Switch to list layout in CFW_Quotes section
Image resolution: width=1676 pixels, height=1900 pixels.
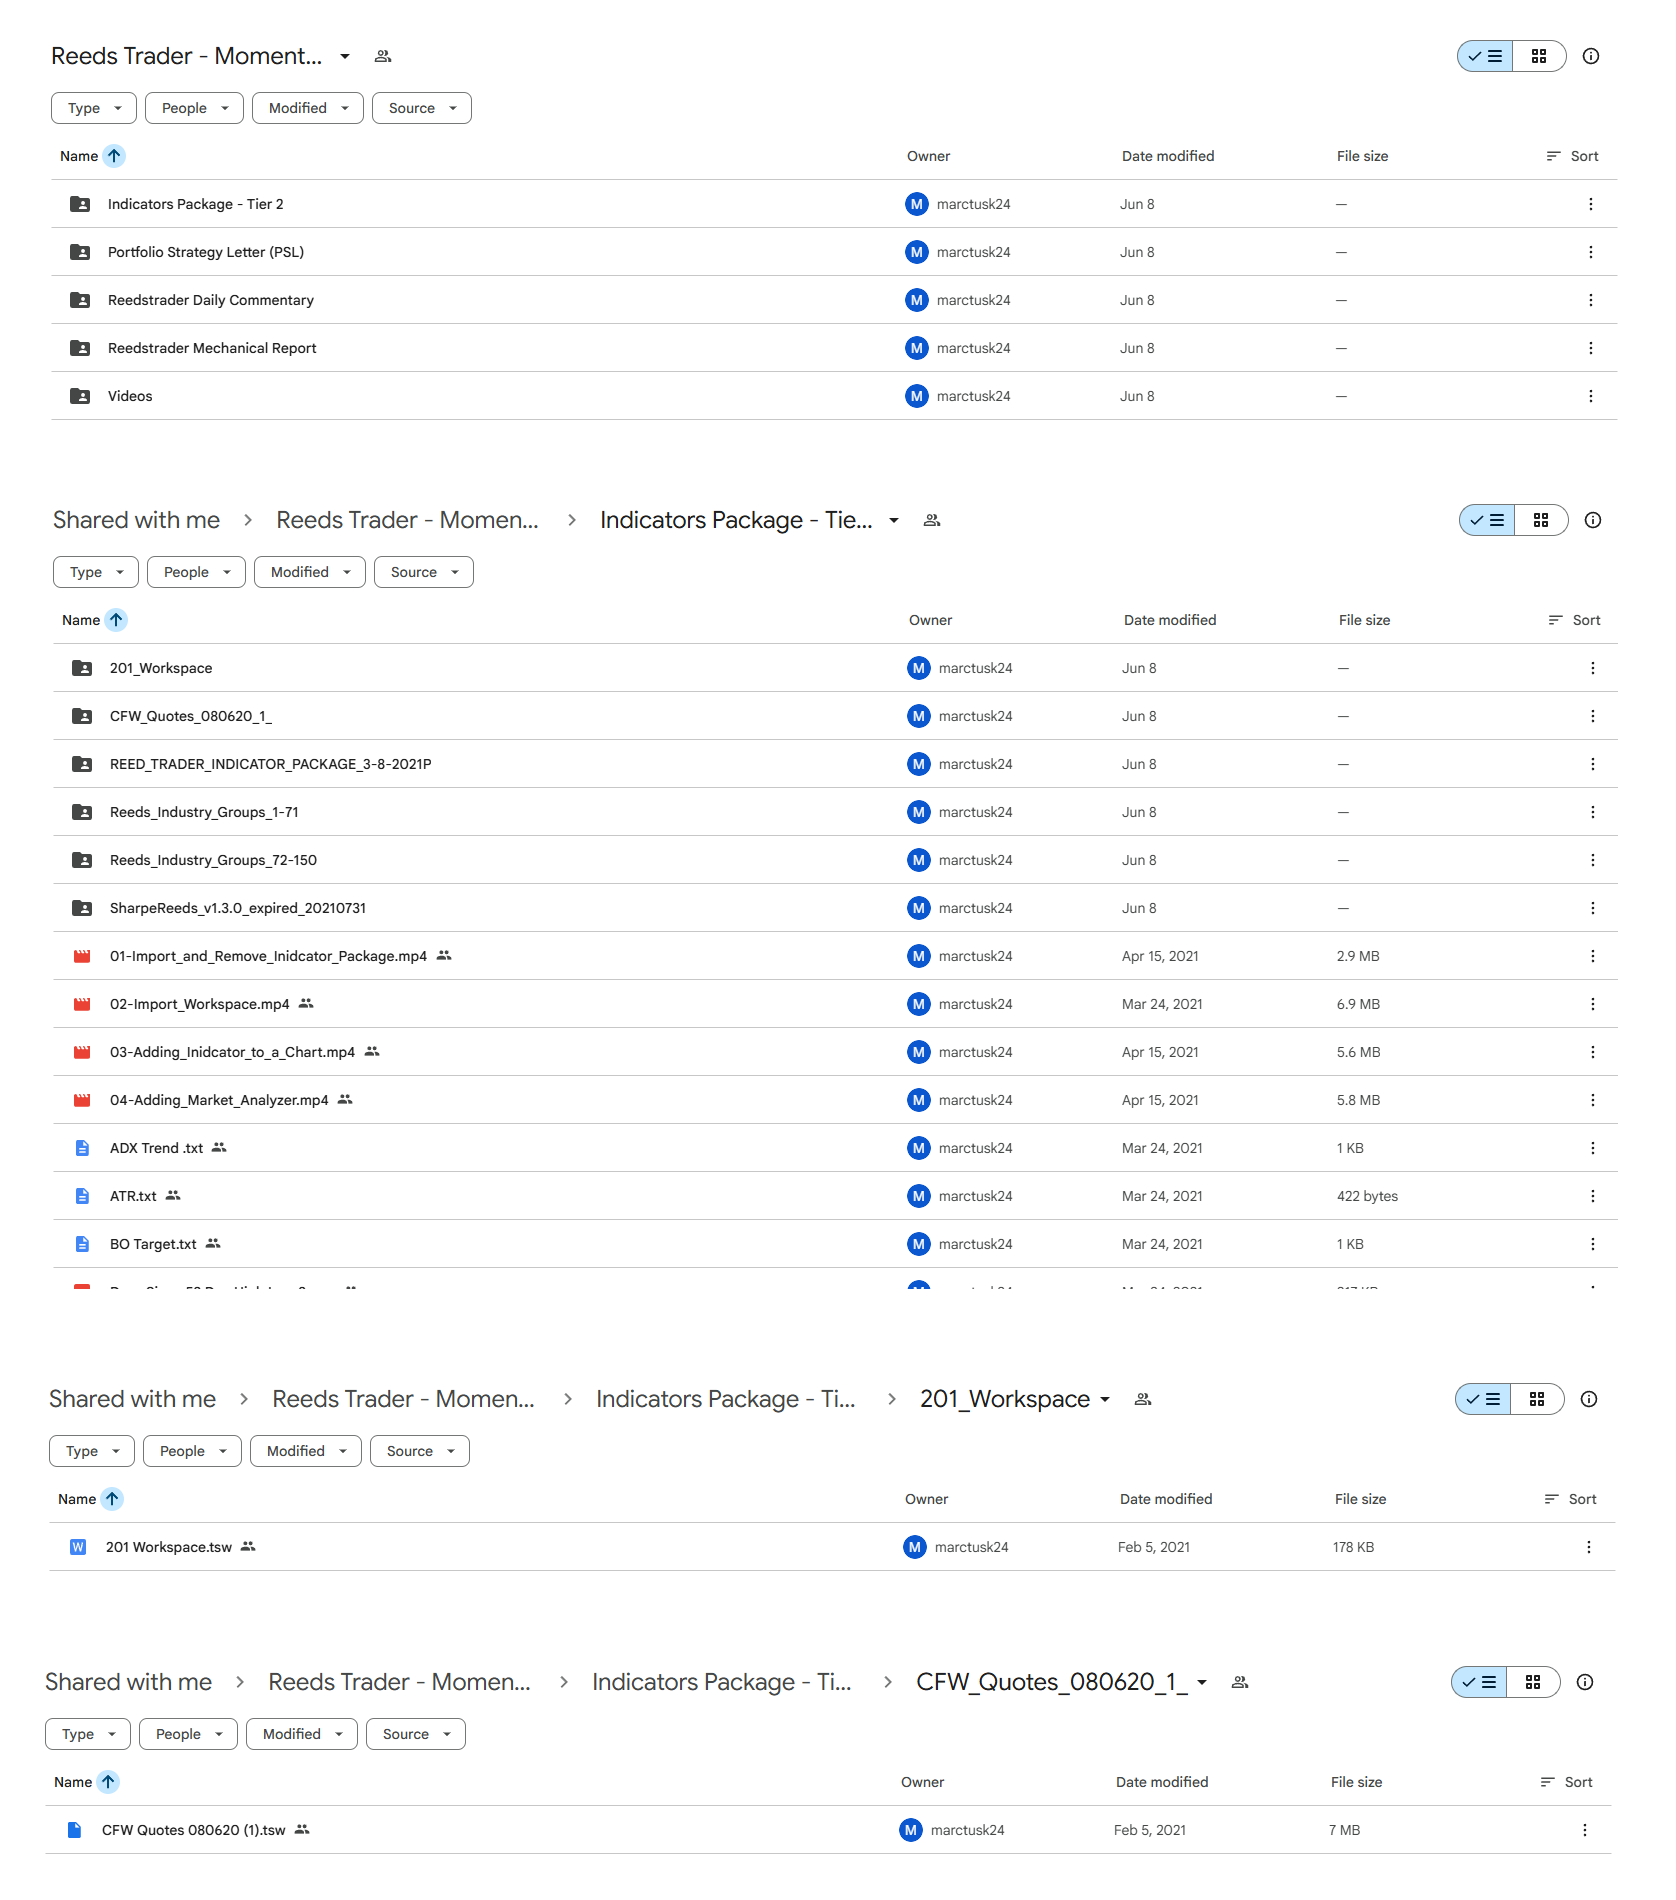click(1479, 1682)
